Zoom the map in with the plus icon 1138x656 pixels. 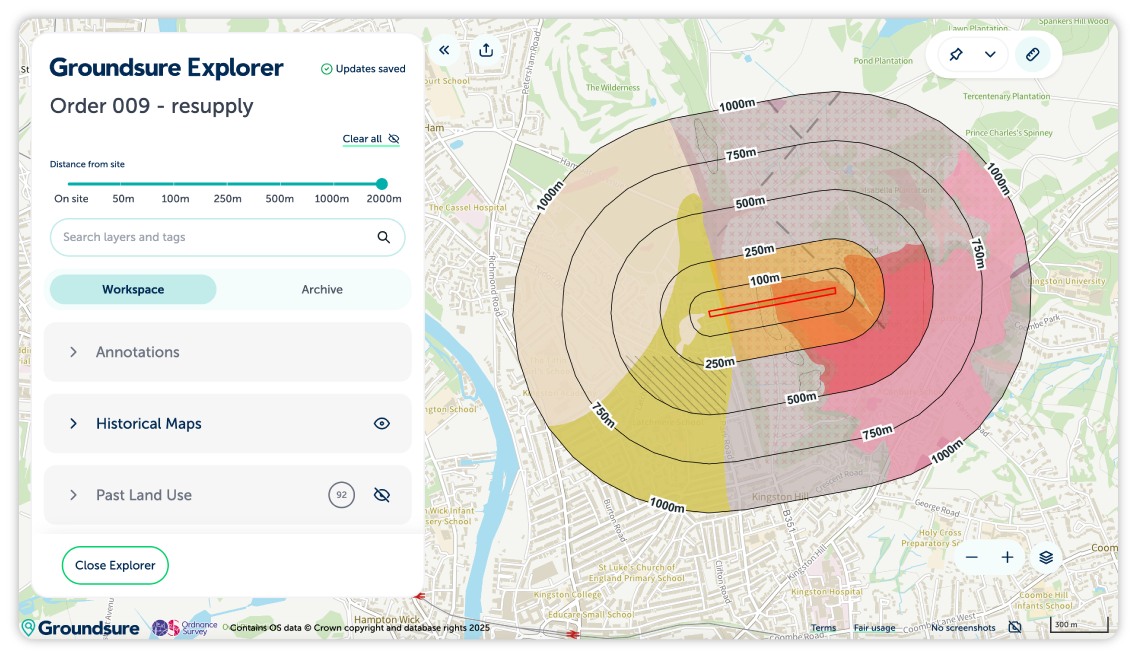1007,557
